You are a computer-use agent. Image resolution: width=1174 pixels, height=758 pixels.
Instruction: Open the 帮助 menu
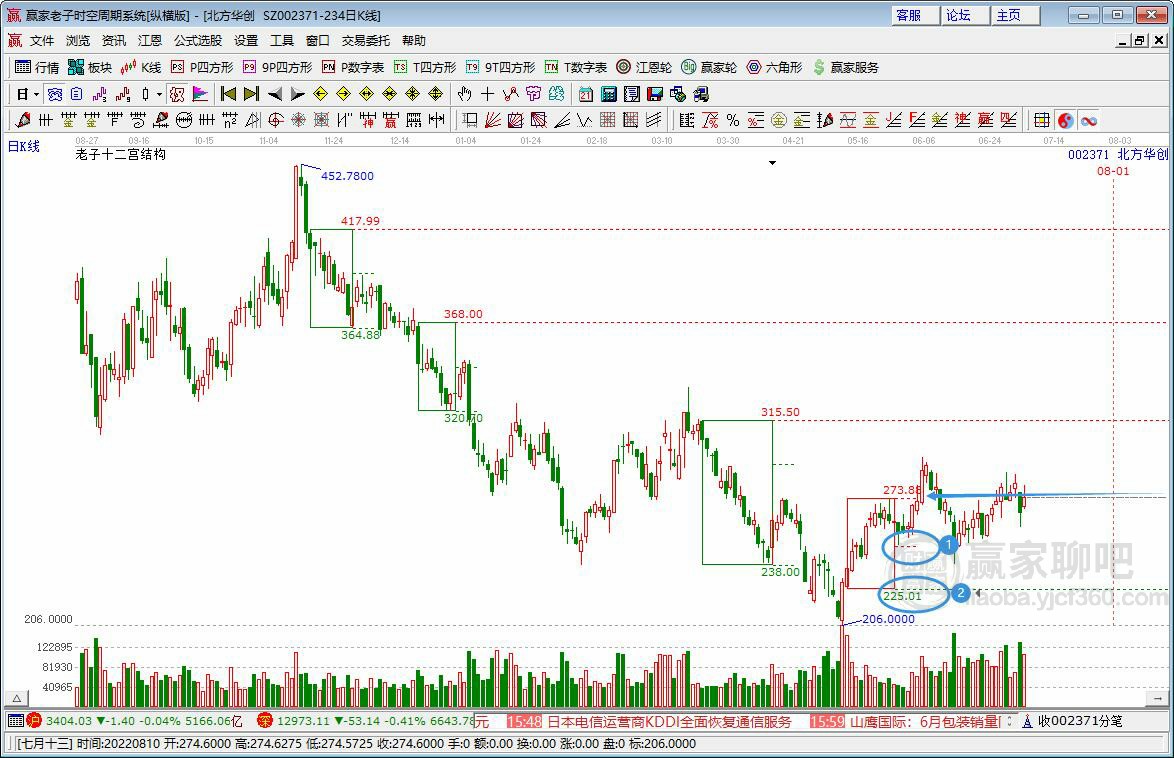[x=413, y=40]
